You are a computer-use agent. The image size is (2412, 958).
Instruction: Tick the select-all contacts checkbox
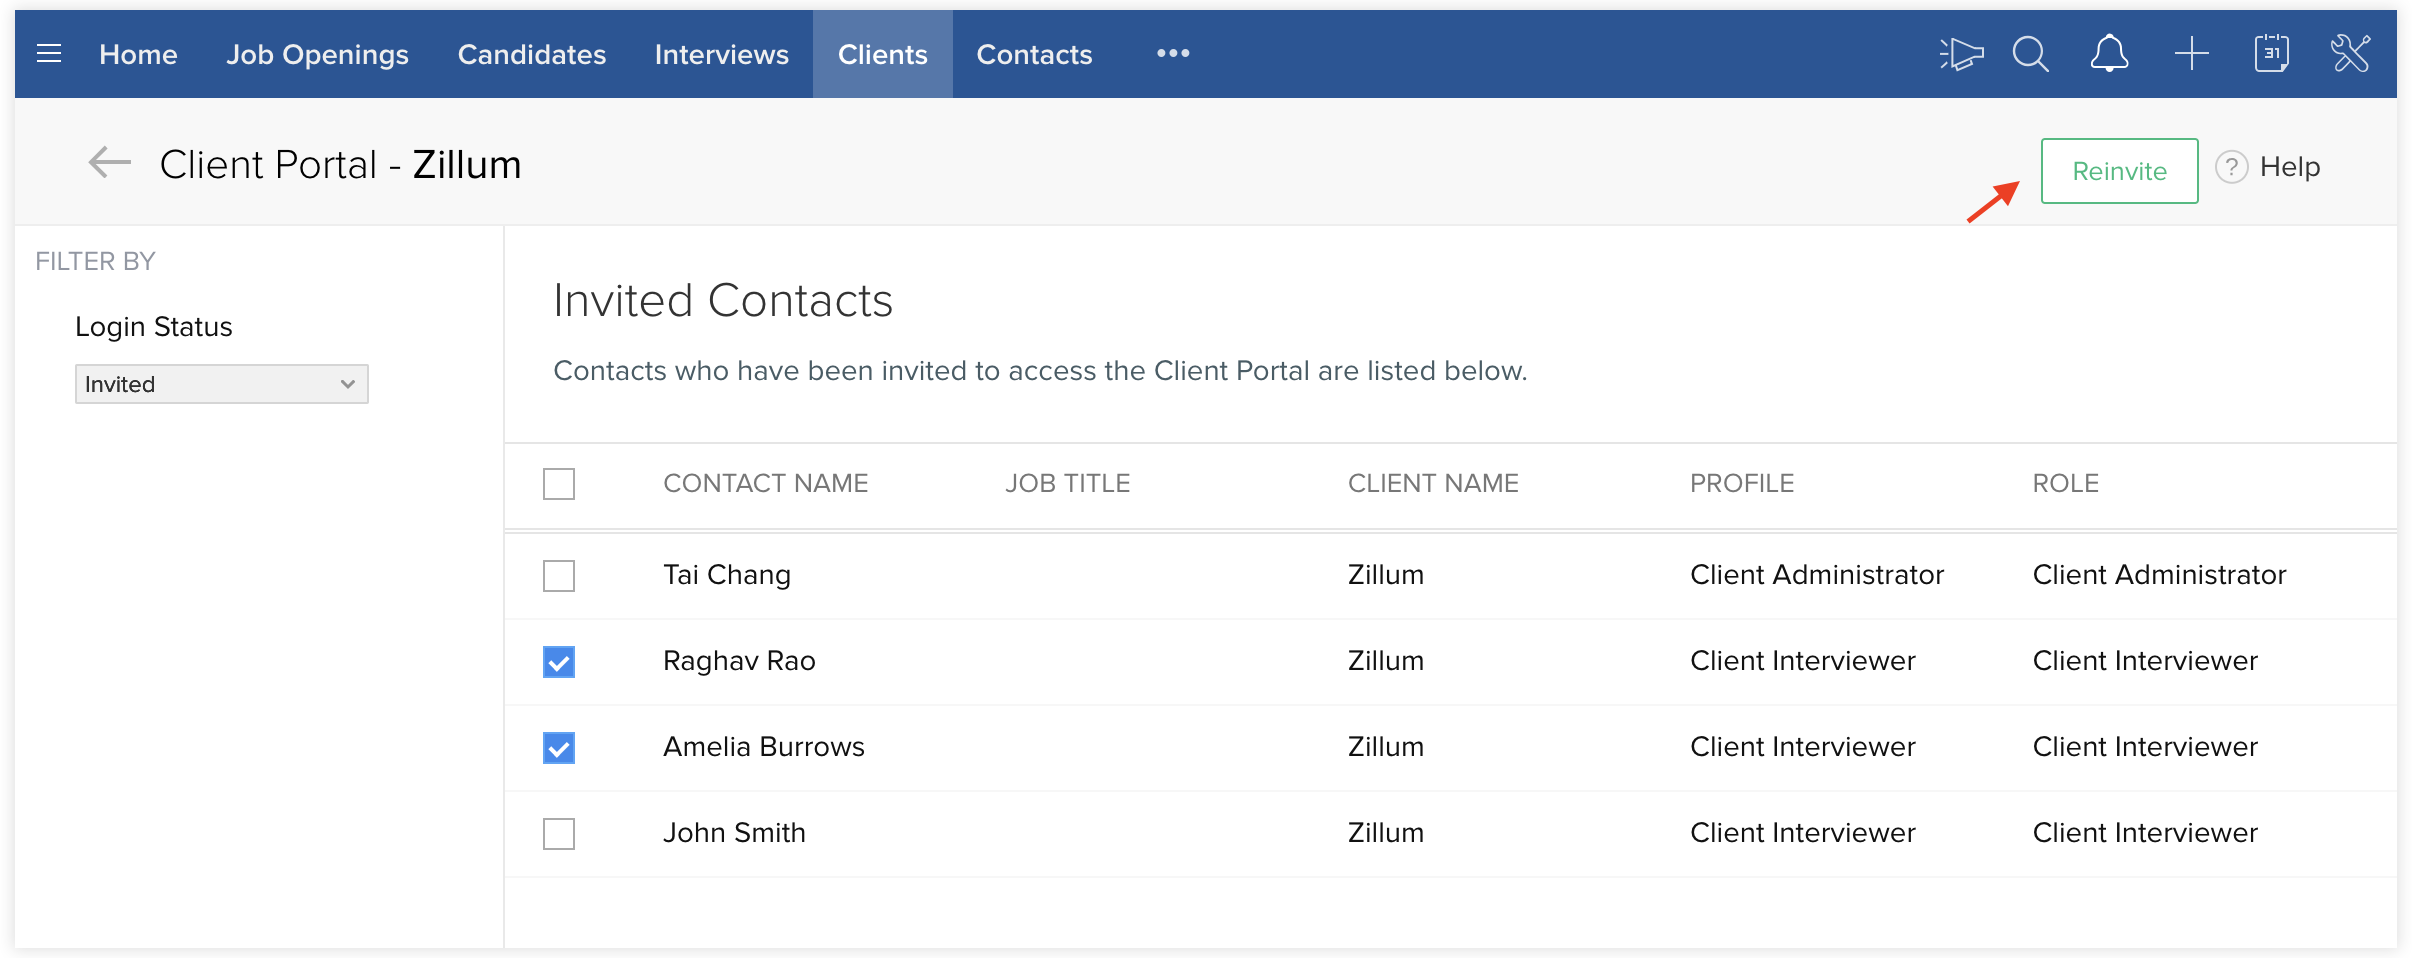[559, 484]
